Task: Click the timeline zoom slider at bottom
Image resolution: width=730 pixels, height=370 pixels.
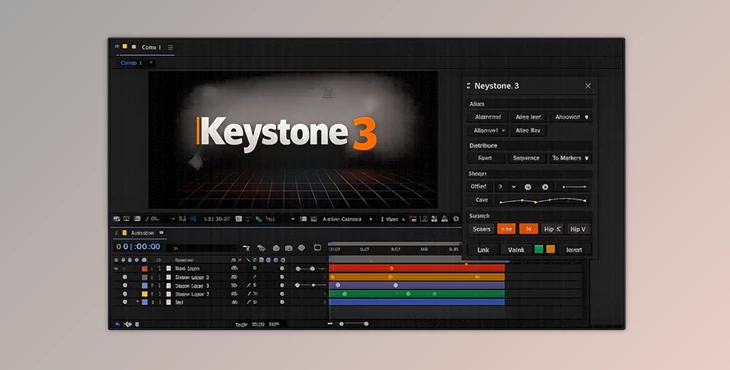Action: point(354,324)
